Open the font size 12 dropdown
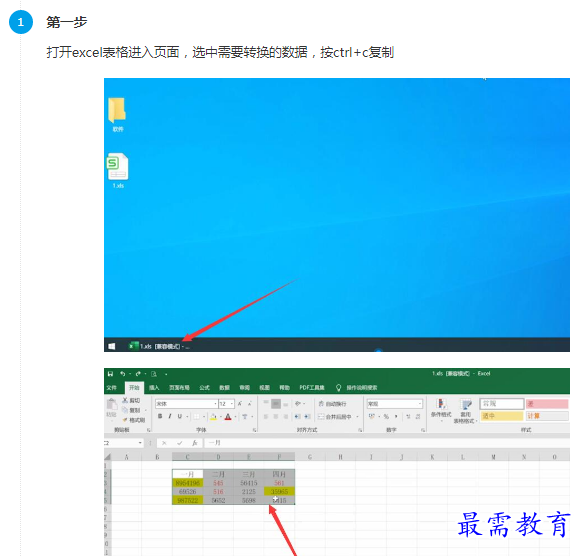This screenshot has width=579, height=556. [232, 404]
